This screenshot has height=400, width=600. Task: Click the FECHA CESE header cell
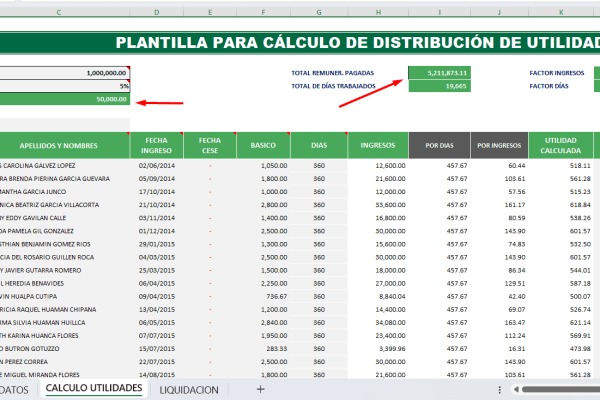(x=210, y=145)
